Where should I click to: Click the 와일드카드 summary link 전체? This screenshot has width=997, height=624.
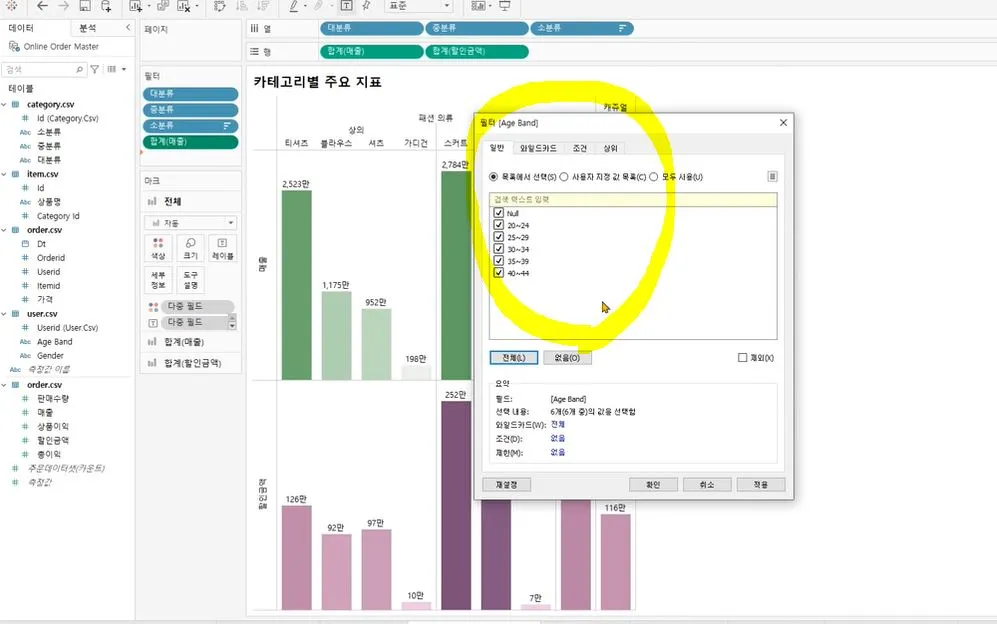click(x=558, y=424)
